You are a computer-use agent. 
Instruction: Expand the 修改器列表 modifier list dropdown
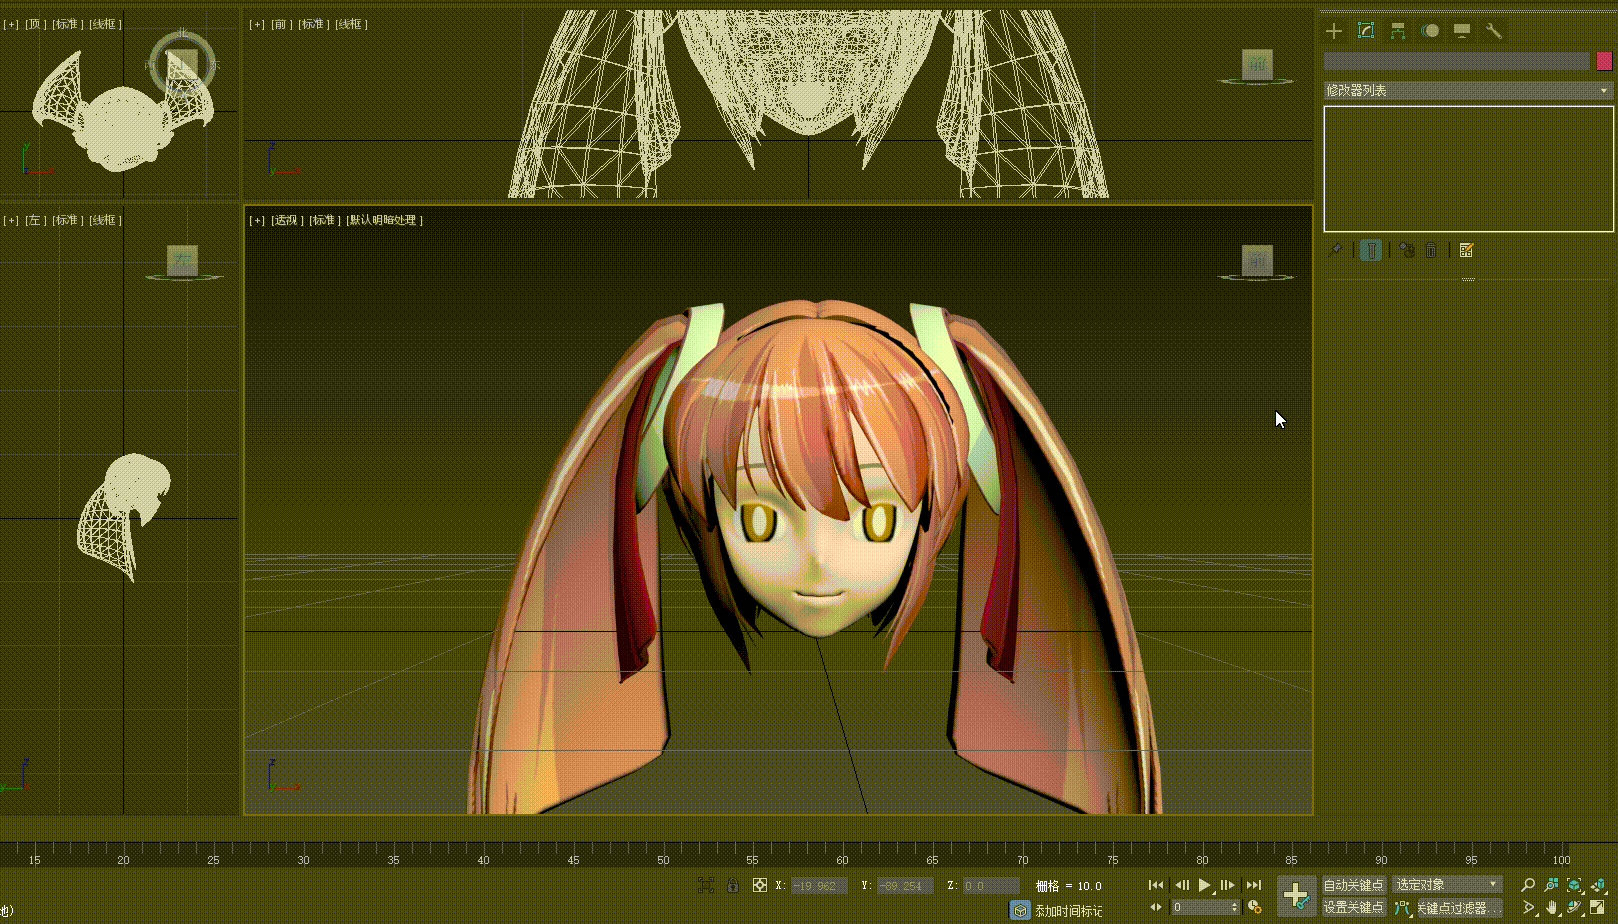tap(1468, 90)
